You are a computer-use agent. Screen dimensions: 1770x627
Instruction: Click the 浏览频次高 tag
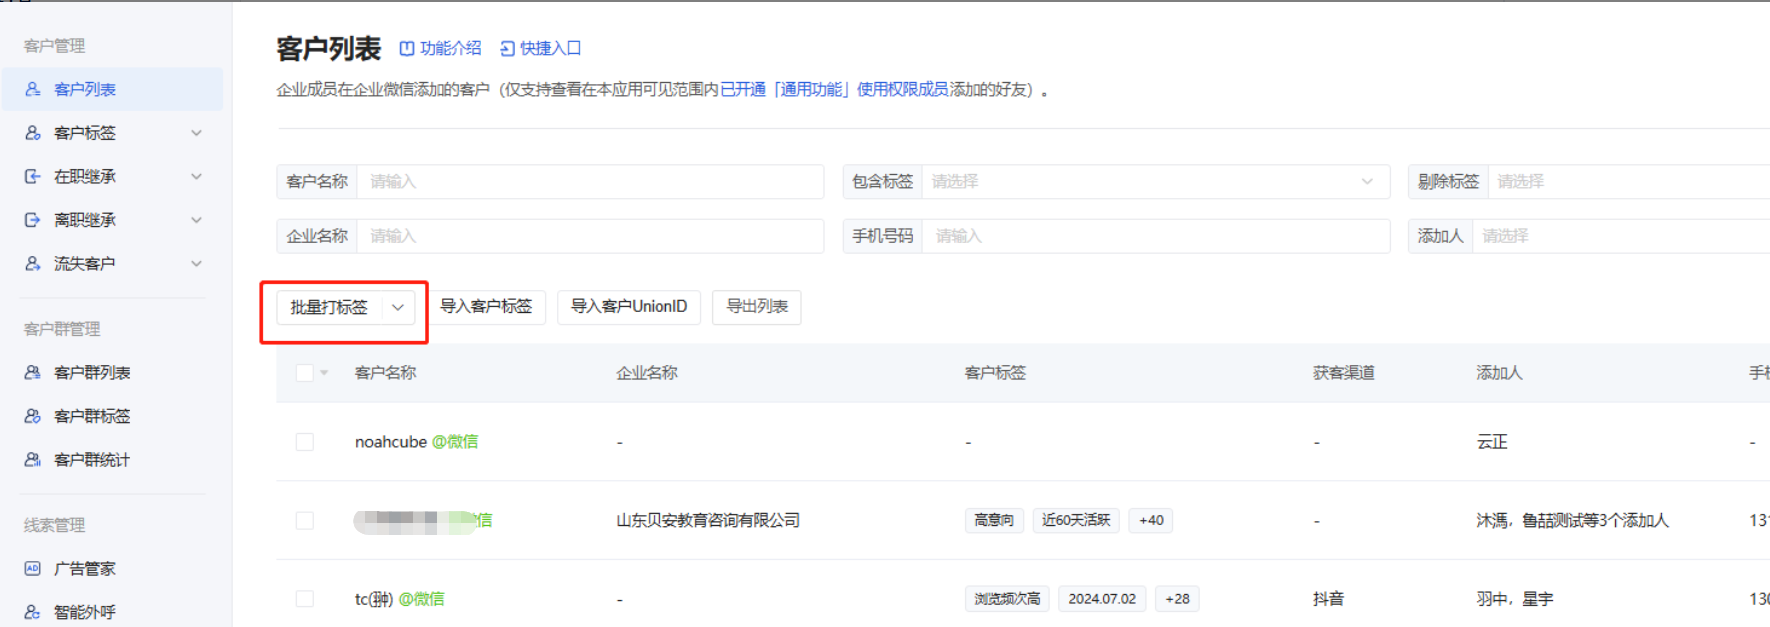point(1007,599)
